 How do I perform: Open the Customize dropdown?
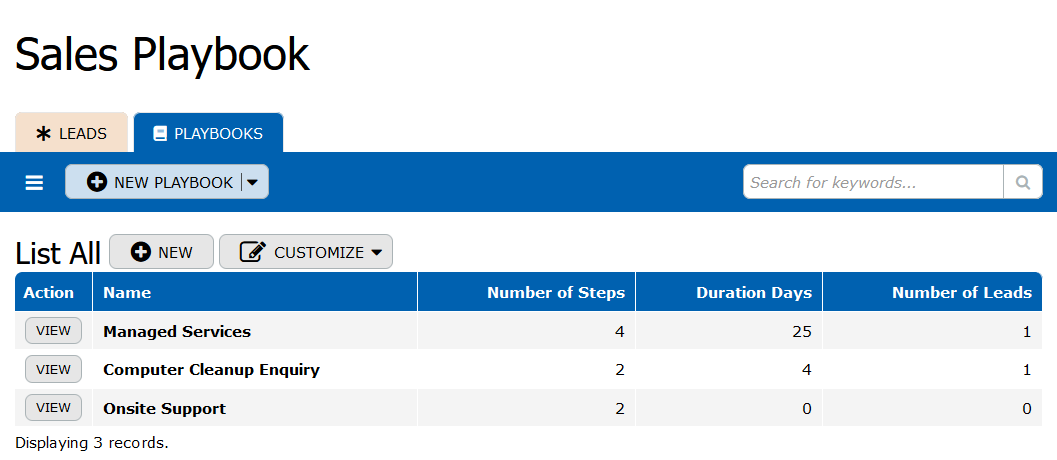coord(306,252)
